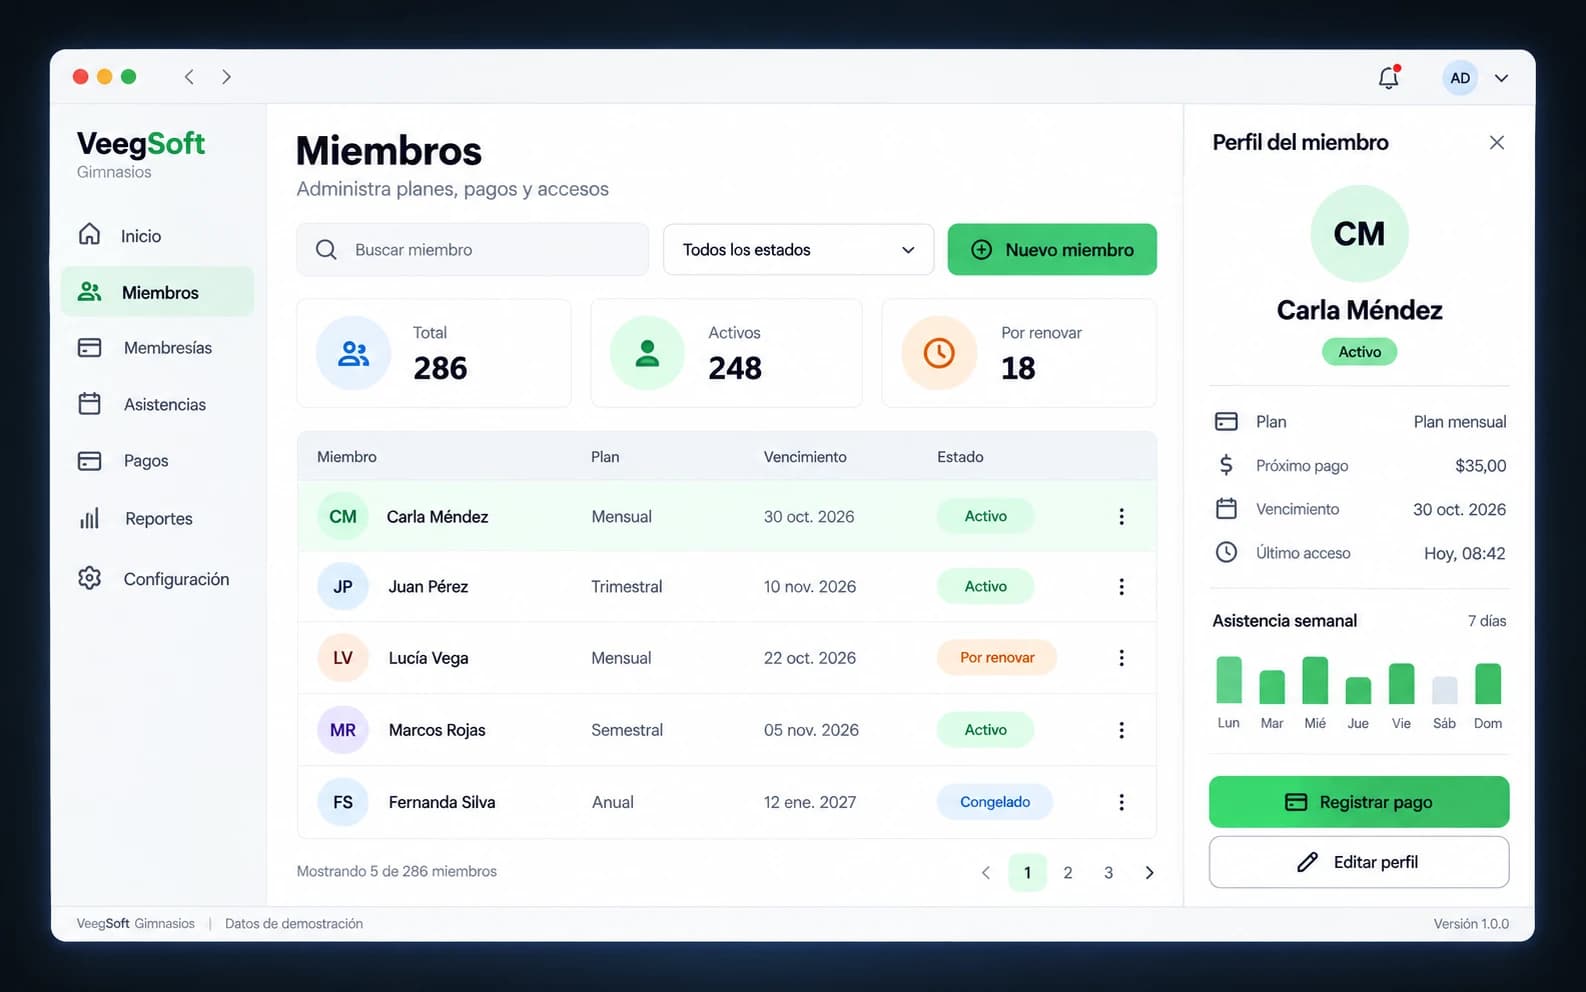Image resolution: width=1586 pixels, height=992 pixels.
Task: Go back with the left arrow in title bar
Action: (189, 77)
